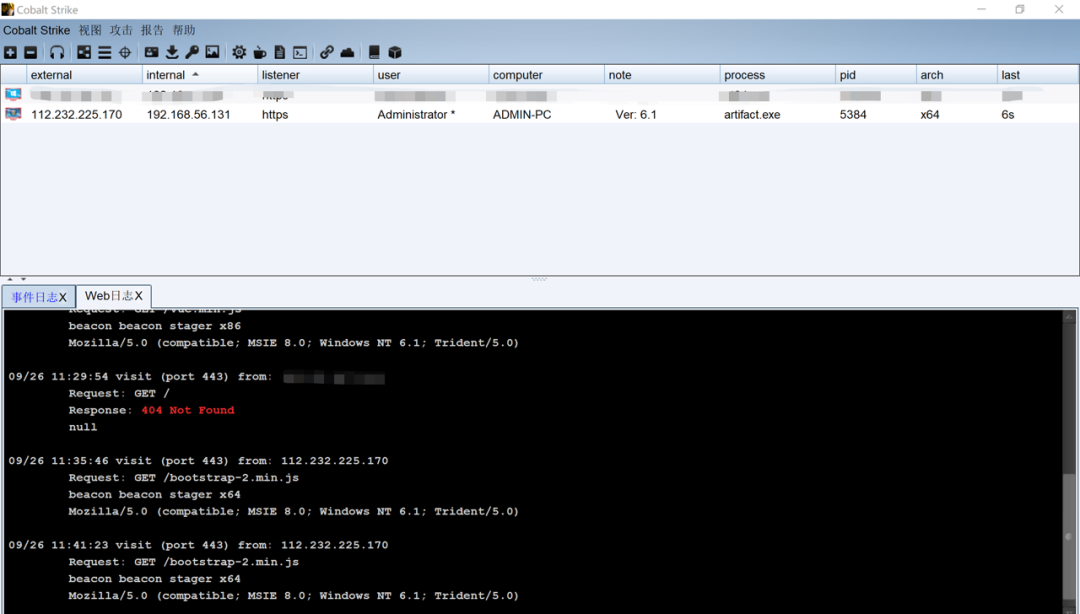
Task: Click the disconnect minus icon in toolbar
Action: (30, 52)
